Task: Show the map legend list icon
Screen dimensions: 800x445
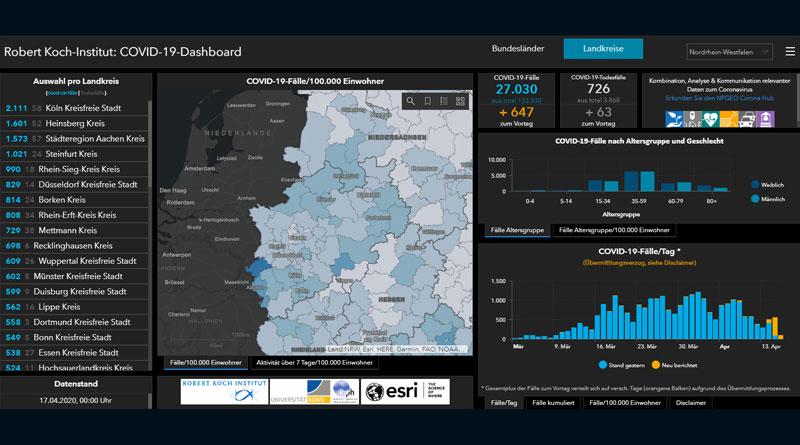Action: click(x=444, y=101)
